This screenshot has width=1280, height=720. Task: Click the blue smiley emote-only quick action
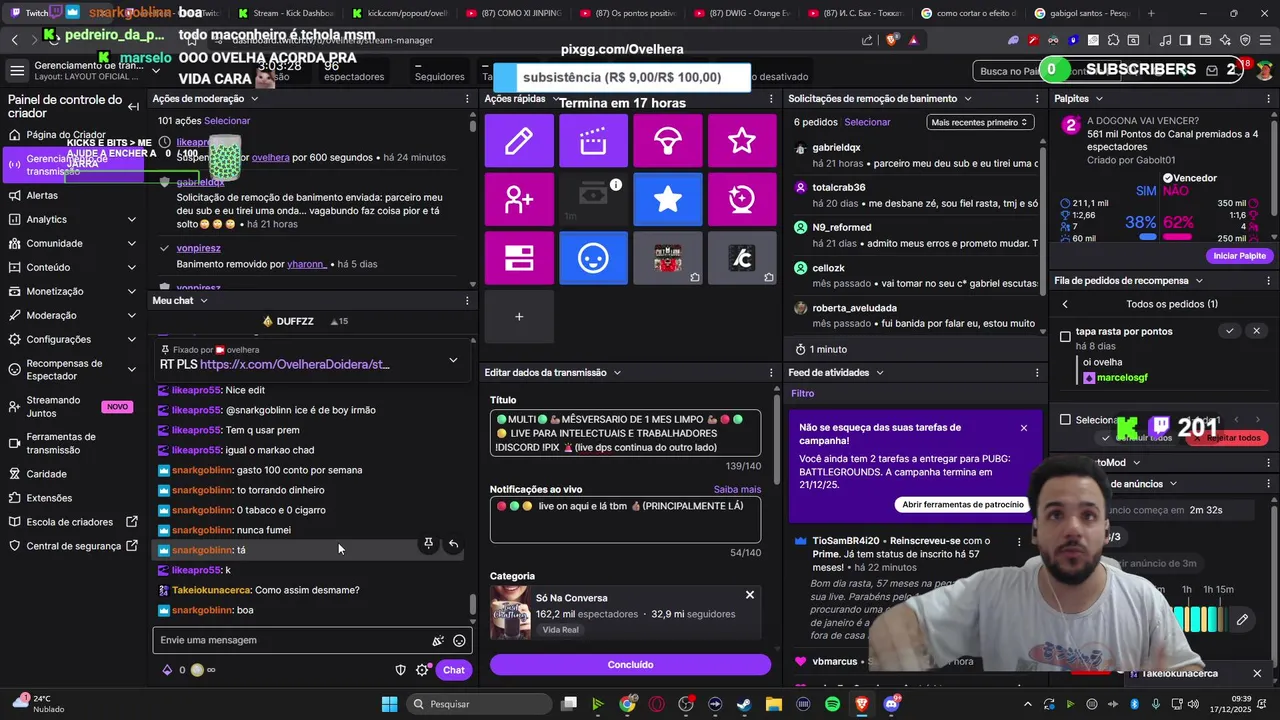[593, 258]
